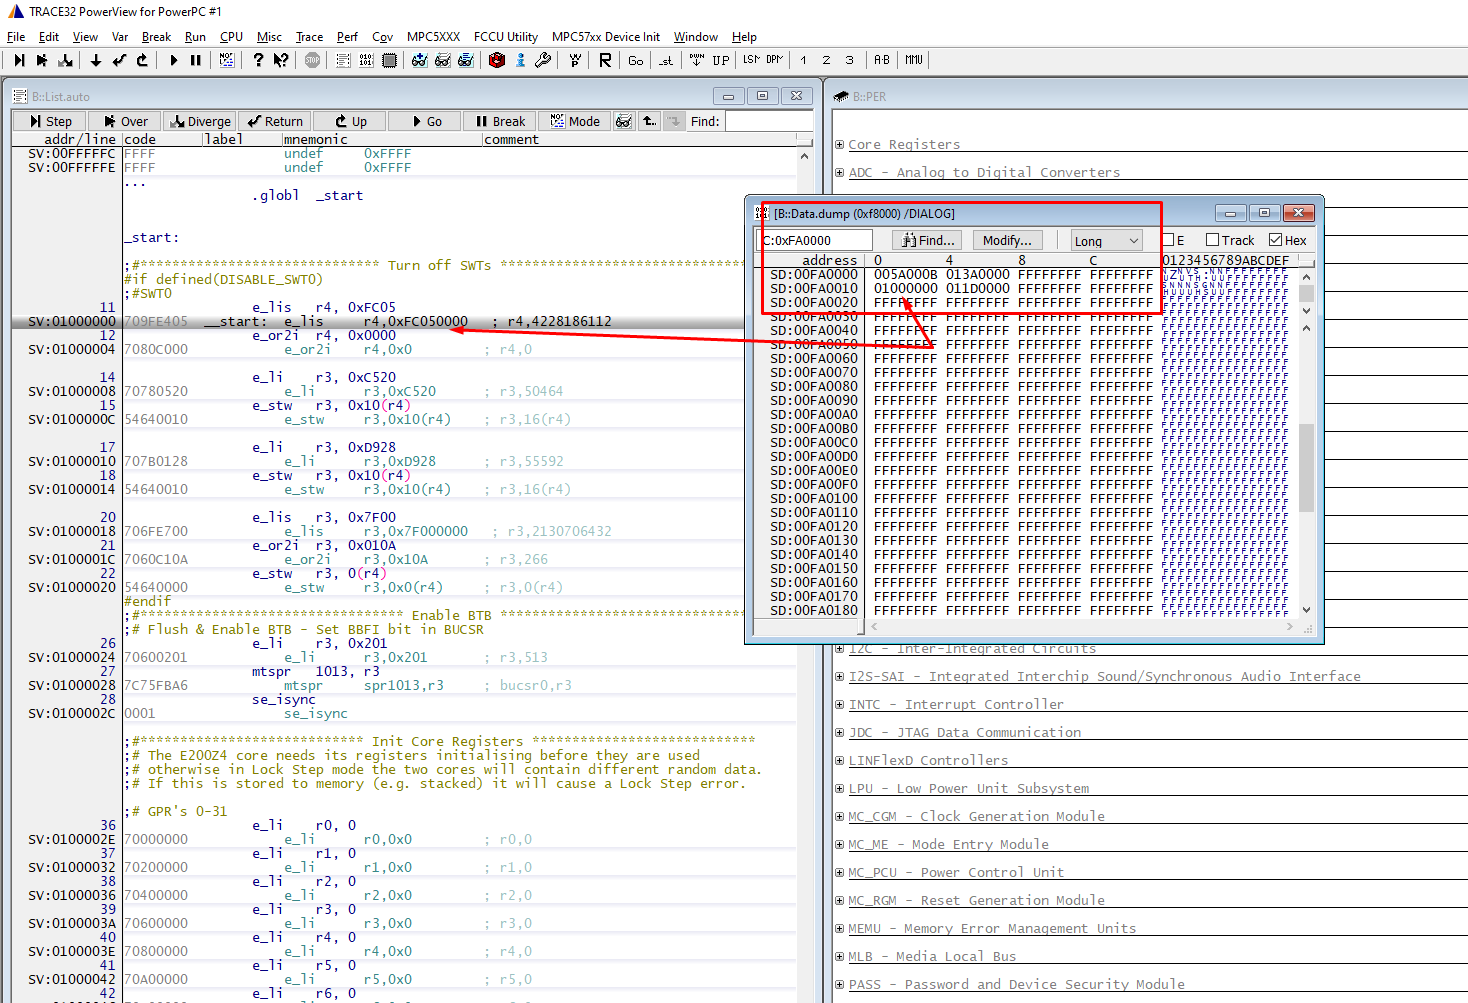The width and height of the screenshot is (1468, 1003).
Task: Expand the Core Registers tree node
Action: coord(840,144)
